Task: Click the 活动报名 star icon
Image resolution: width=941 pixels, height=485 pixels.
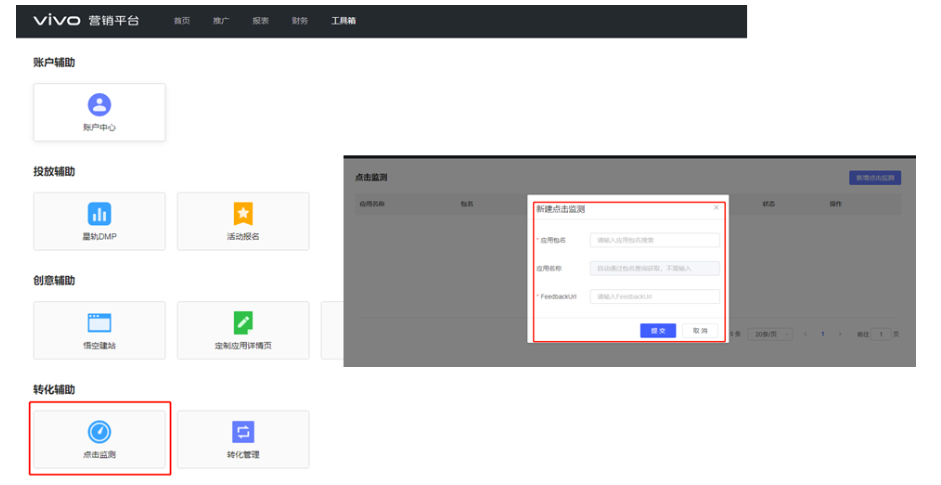Action: 243,213
